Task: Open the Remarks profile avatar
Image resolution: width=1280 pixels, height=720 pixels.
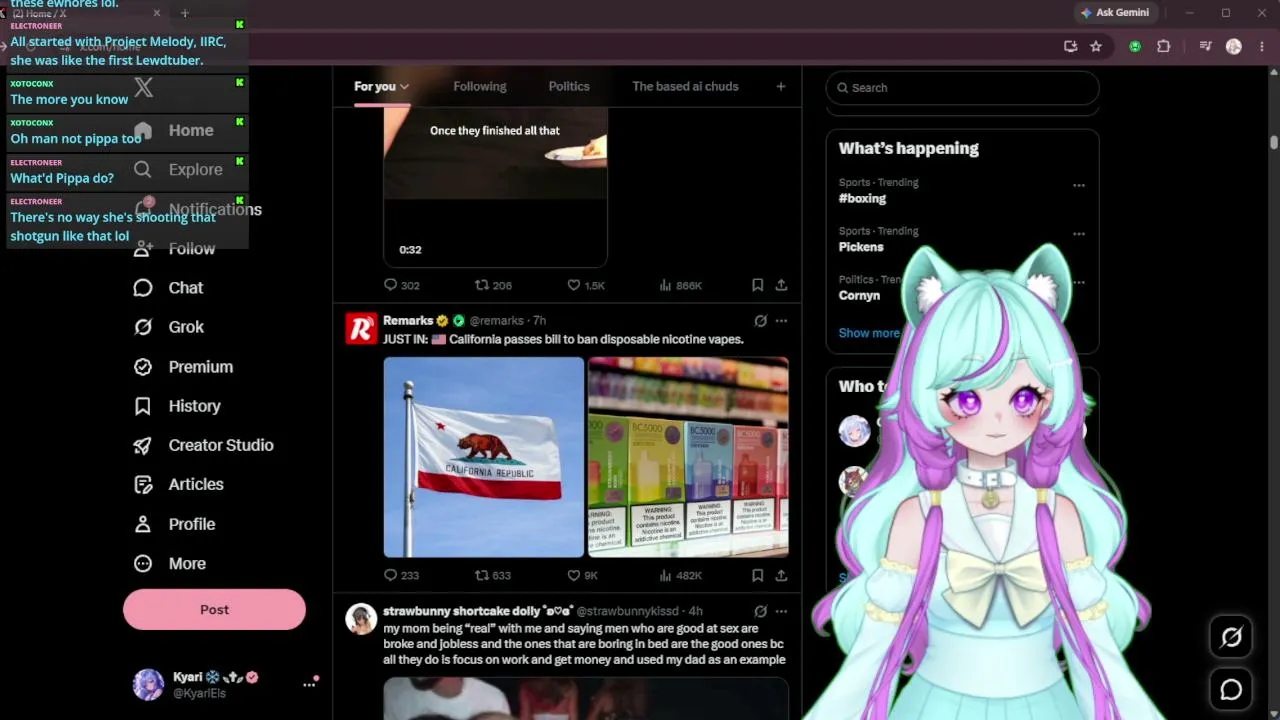Action: [x=361, y=329]
